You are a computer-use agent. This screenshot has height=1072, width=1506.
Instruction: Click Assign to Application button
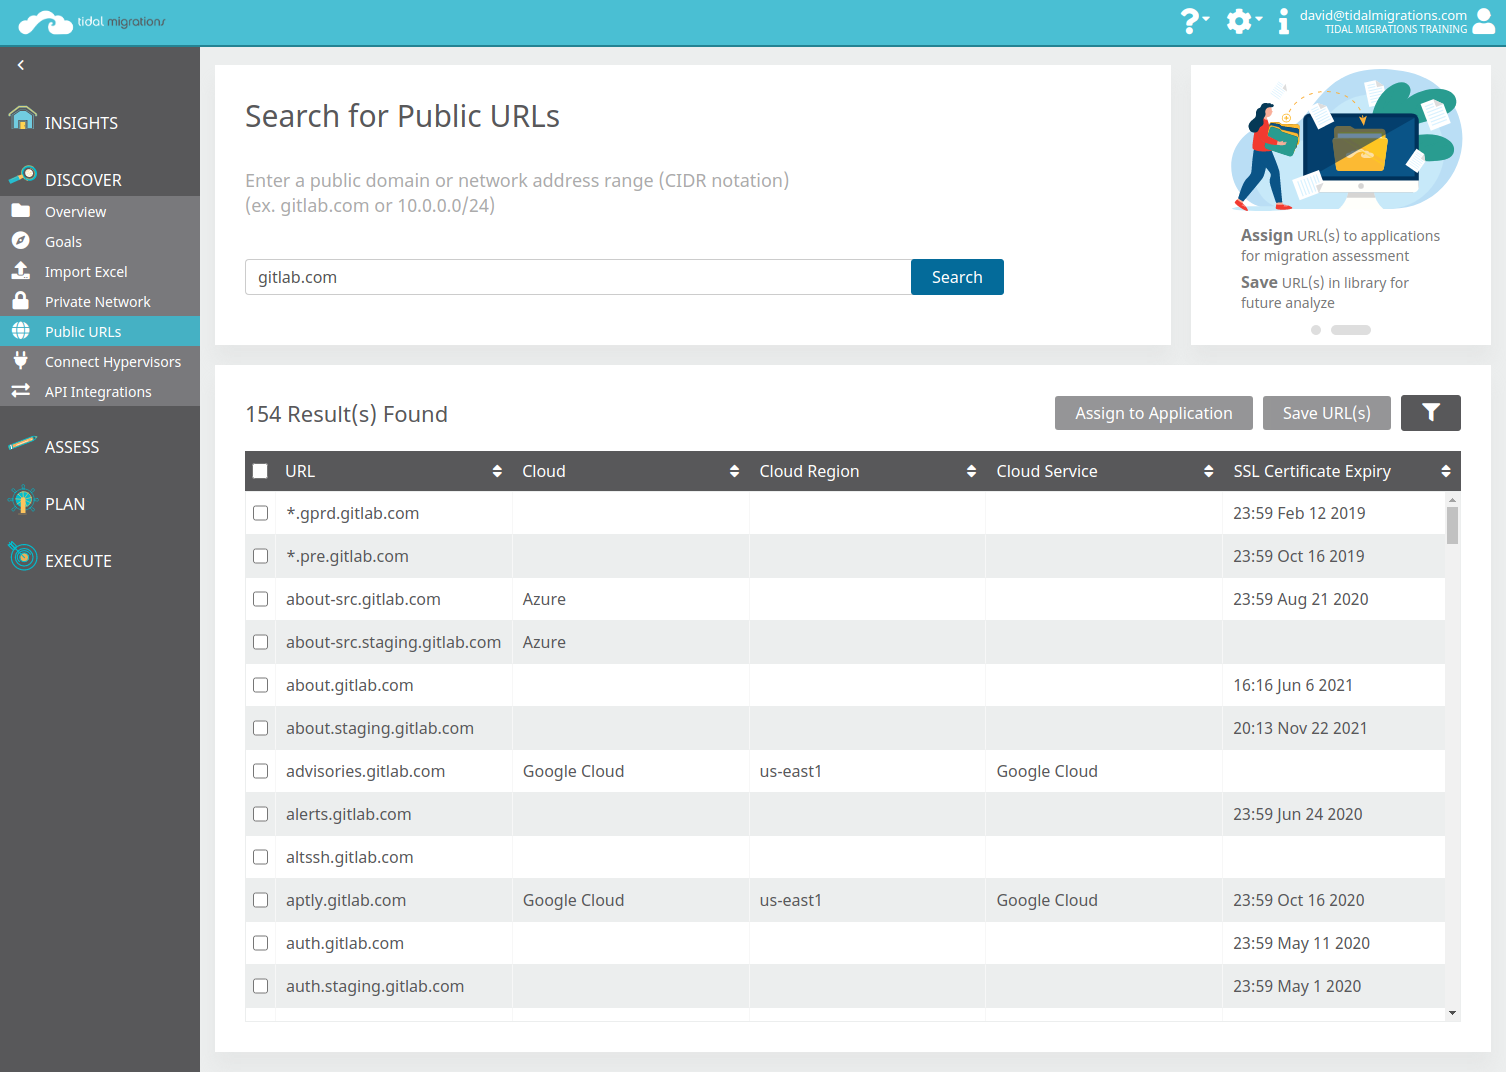(1153, 413)
